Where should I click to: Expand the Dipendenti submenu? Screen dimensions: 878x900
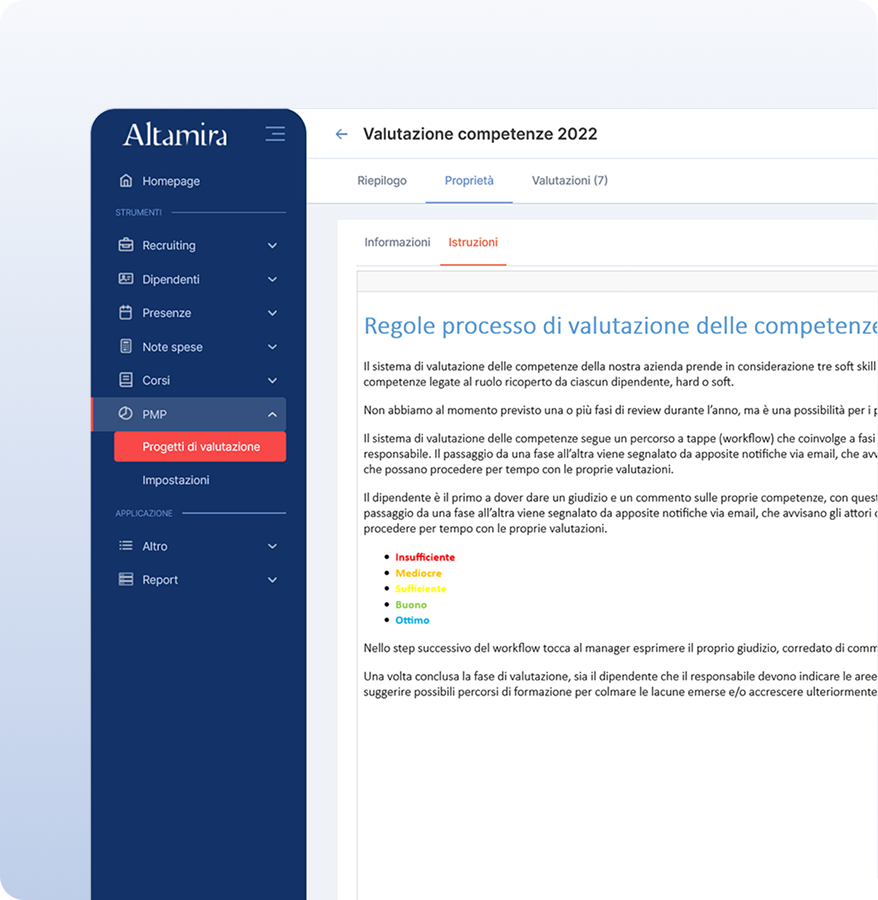pyautogui.click(x=272, y=279)
